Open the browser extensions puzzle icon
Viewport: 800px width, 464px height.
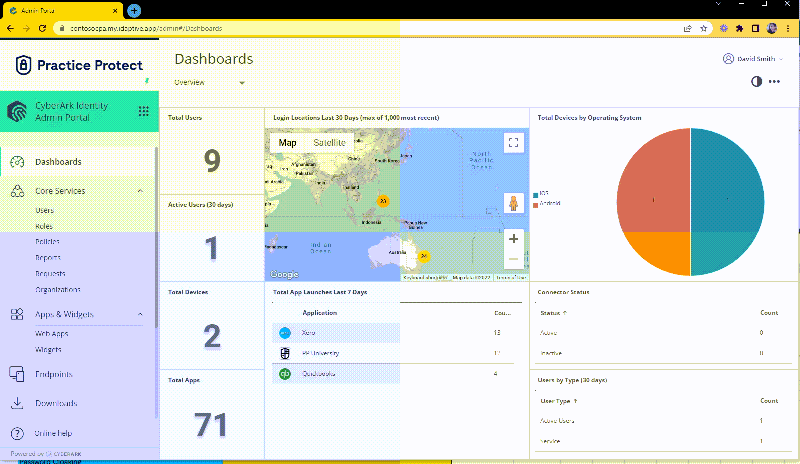pos(739,29)
